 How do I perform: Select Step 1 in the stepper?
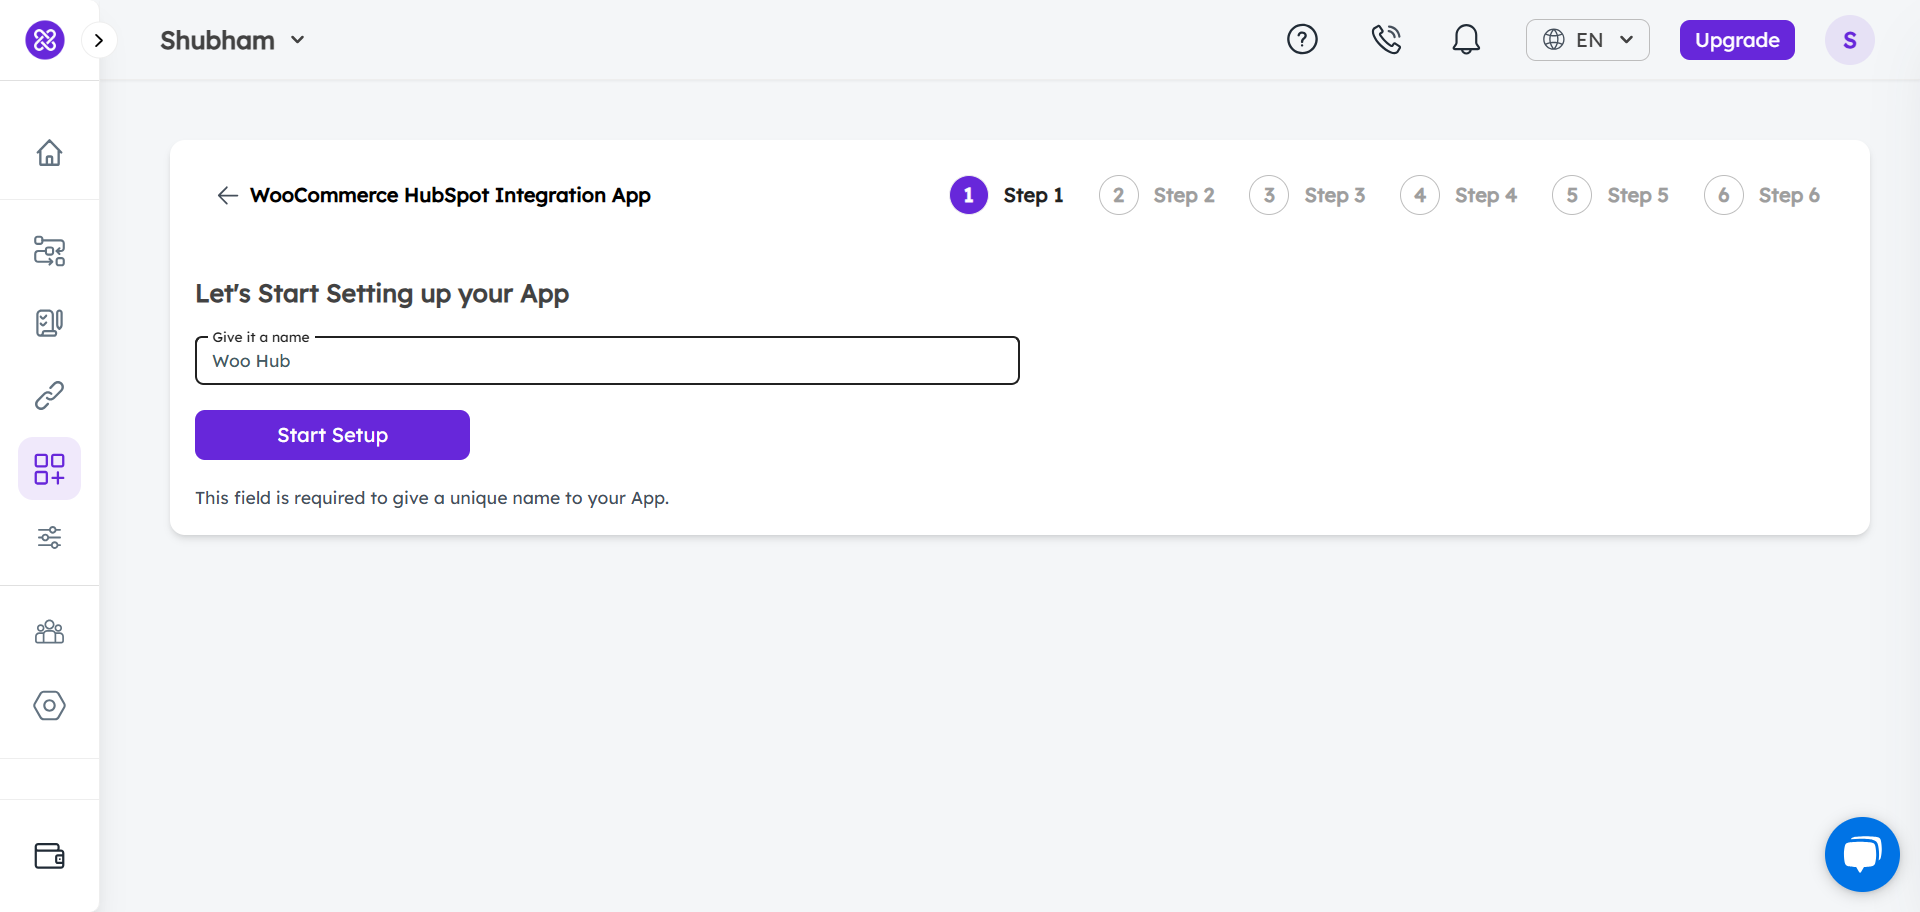(x=1007, y=195)
